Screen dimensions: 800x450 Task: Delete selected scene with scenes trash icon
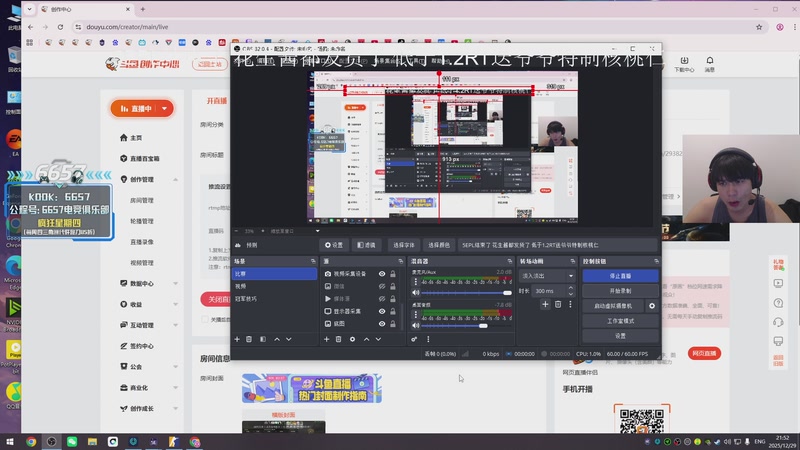[x=249, y=339]
